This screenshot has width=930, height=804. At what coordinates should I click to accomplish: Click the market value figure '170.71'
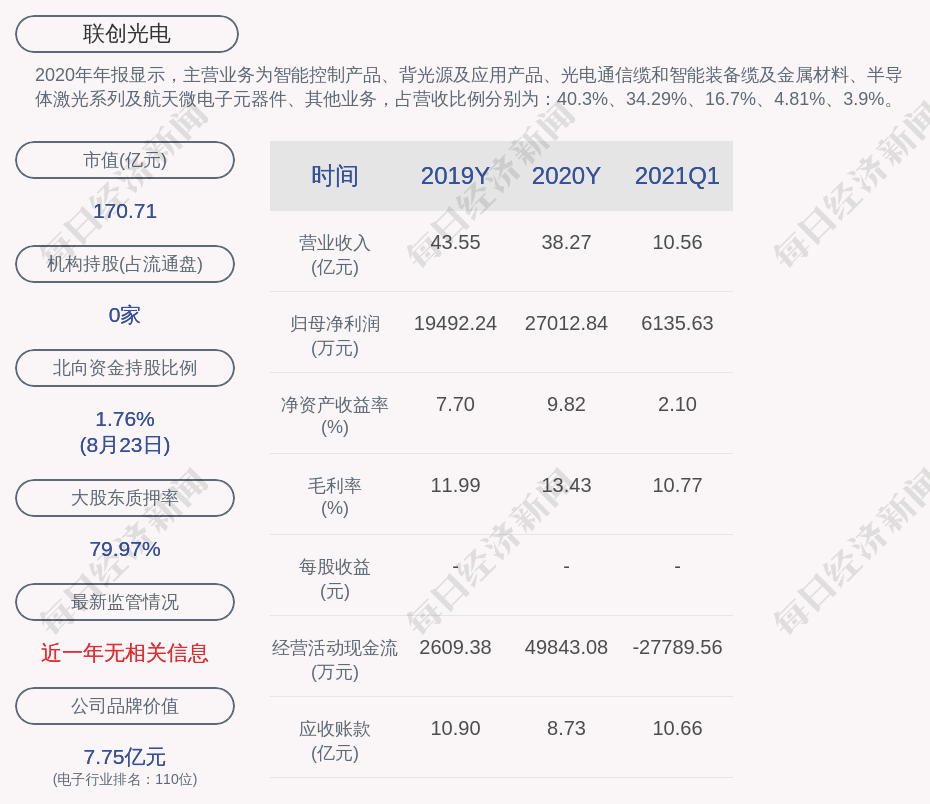coord(125,211)
